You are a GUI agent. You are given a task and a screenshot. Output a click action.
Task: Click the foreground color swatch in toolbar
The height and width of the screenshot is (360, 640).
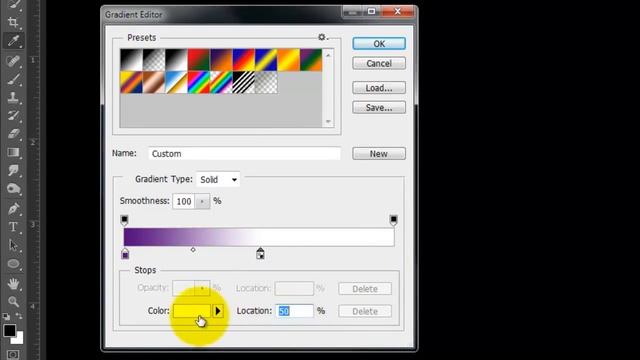click(x=9, y=330)
